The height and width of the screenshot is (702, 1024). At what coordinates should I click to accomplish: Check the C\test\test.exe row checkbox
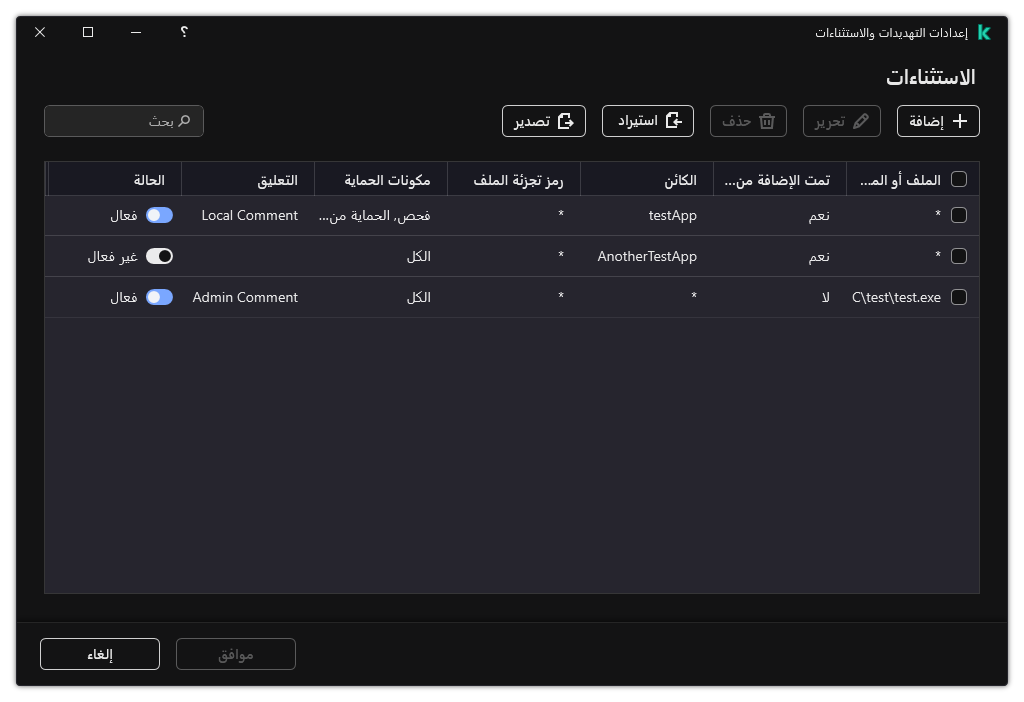(x=959, y=297)
